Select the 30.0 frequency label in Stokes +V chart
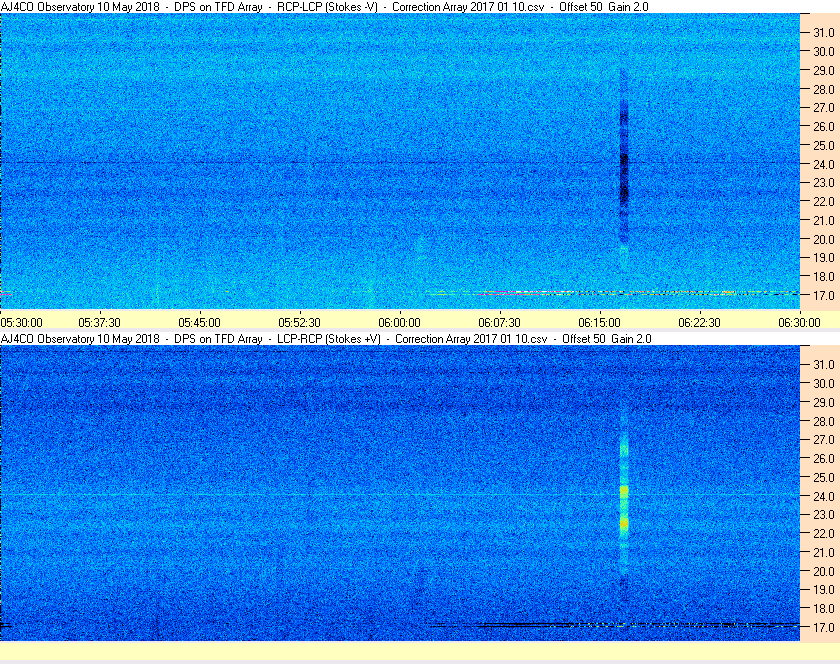The height and width of the screenshot is (664, 840). pos(824,384)
